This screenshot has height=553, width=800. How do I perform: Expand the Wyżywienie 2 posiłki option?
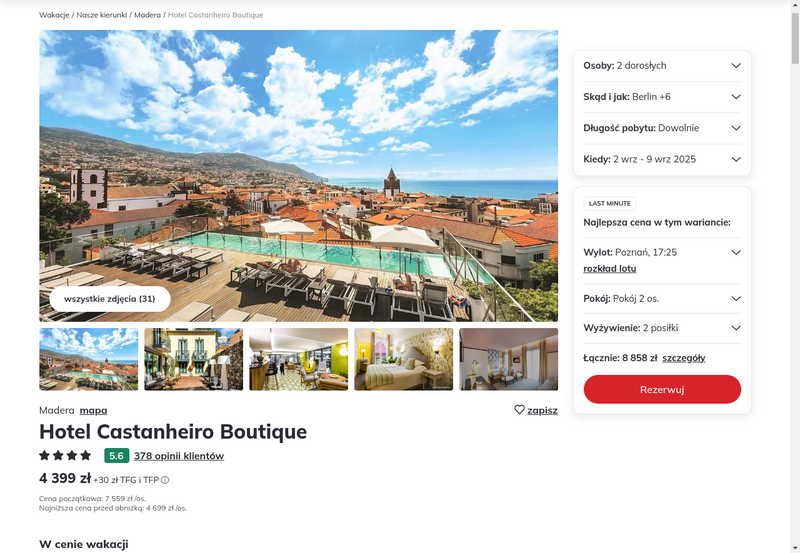662,328
